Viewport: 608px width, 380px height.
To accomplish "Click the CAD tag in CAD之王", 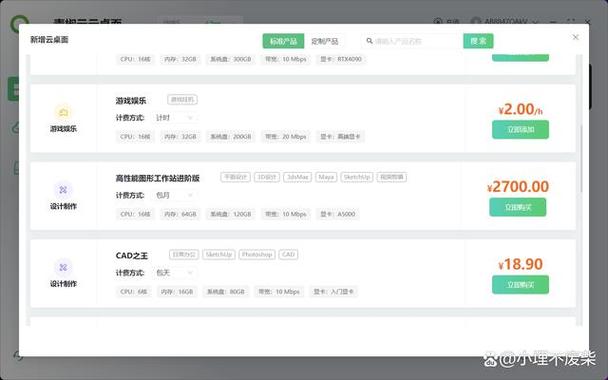I will pyautogui.click(x=288, y=255).
